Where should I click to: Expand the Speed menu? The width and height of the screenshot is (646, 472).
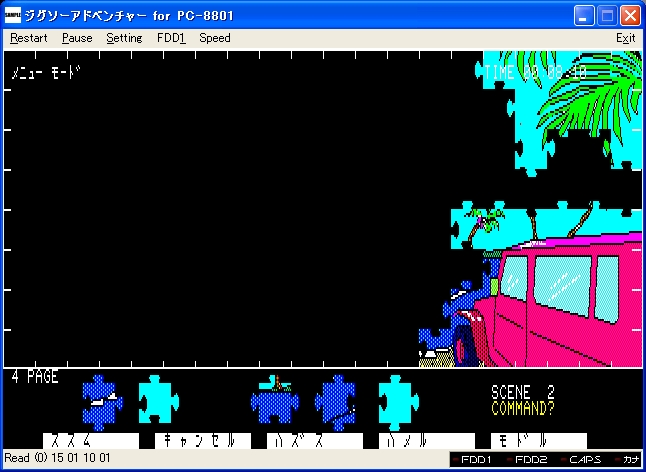tap(214, 38)
